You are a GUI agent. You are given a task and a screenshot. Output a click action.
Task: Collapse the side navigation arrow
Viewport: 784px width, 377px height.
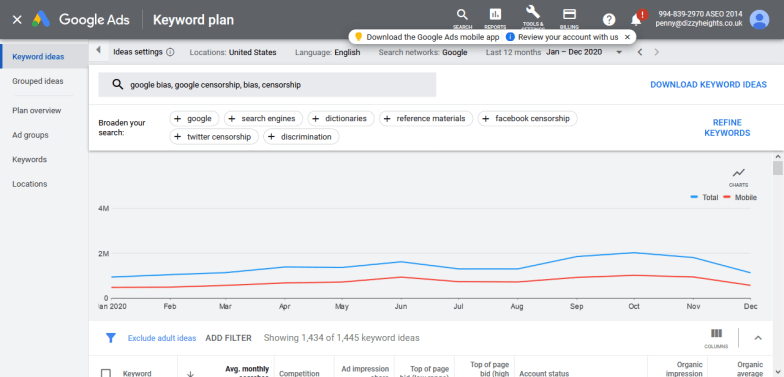coord(98,50)
